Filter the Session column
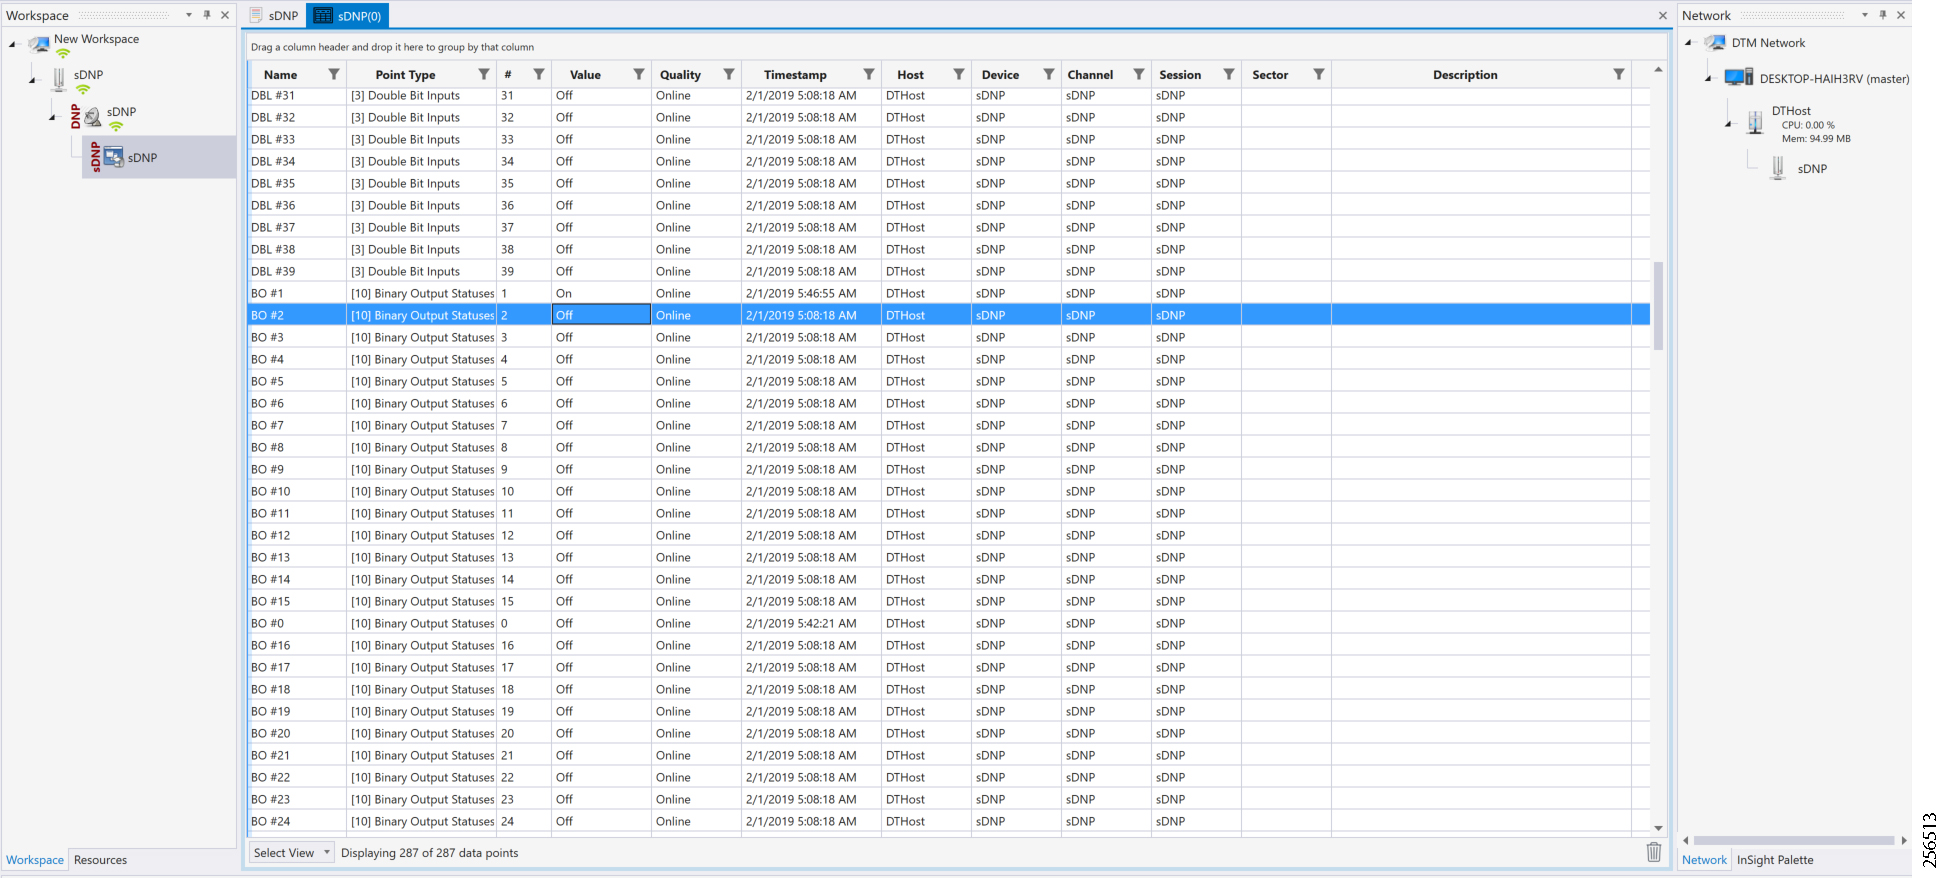The width and height of the screenshot is (1946, 878). click(x=1229, y=74)
